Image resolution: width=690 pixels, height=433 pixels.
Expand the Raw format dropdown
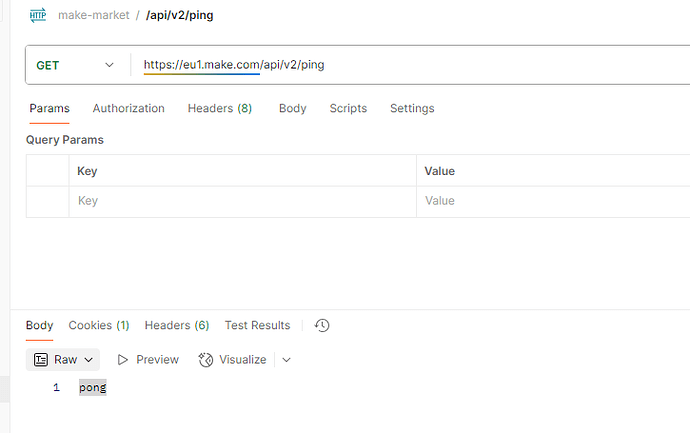coord(65,359)
